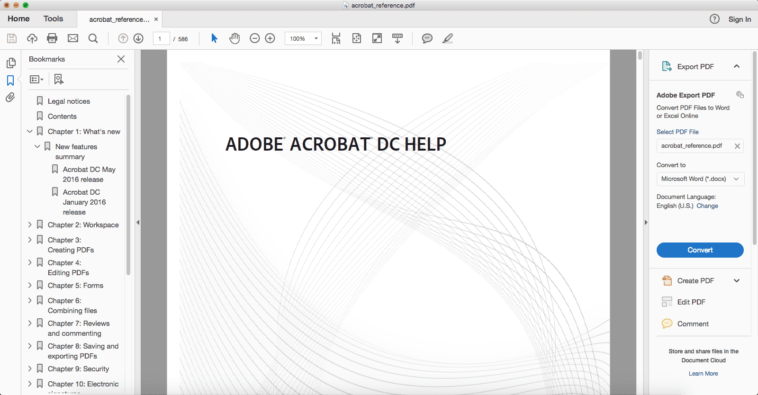The width and height of the screenshot is (758, 395).
Task: Open Contents bookmark
Action: click(62, 116)
